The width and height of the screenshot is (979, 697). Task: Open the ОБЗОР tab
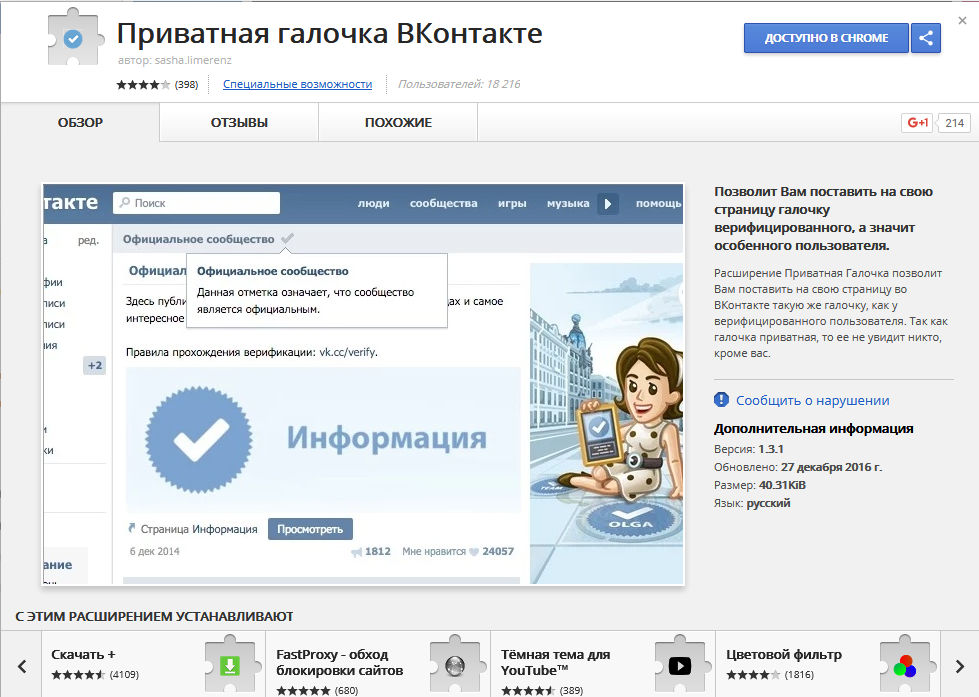80,122
